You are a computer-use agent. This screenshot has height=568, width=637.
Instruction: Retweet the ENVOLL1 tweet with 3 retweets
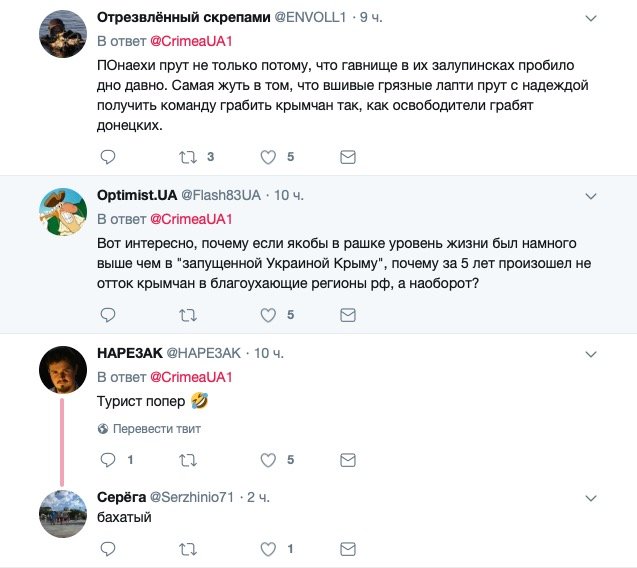(x=188, y=157)
